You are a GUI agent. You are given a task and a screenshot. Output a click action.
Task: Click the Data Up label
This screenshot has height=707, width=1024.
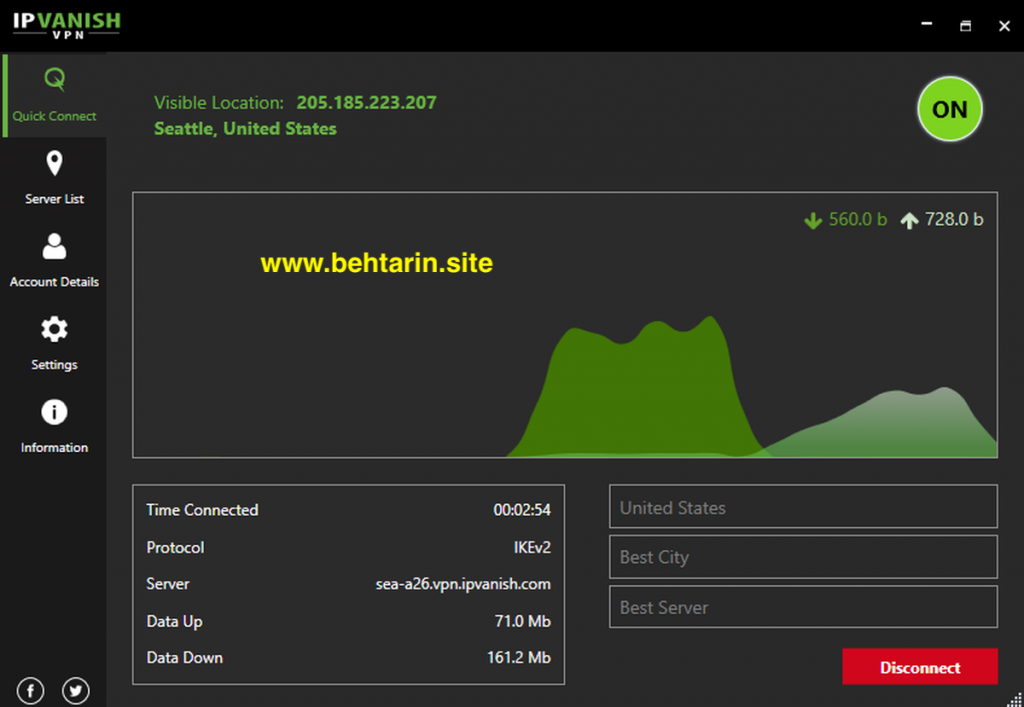point(174,621)
